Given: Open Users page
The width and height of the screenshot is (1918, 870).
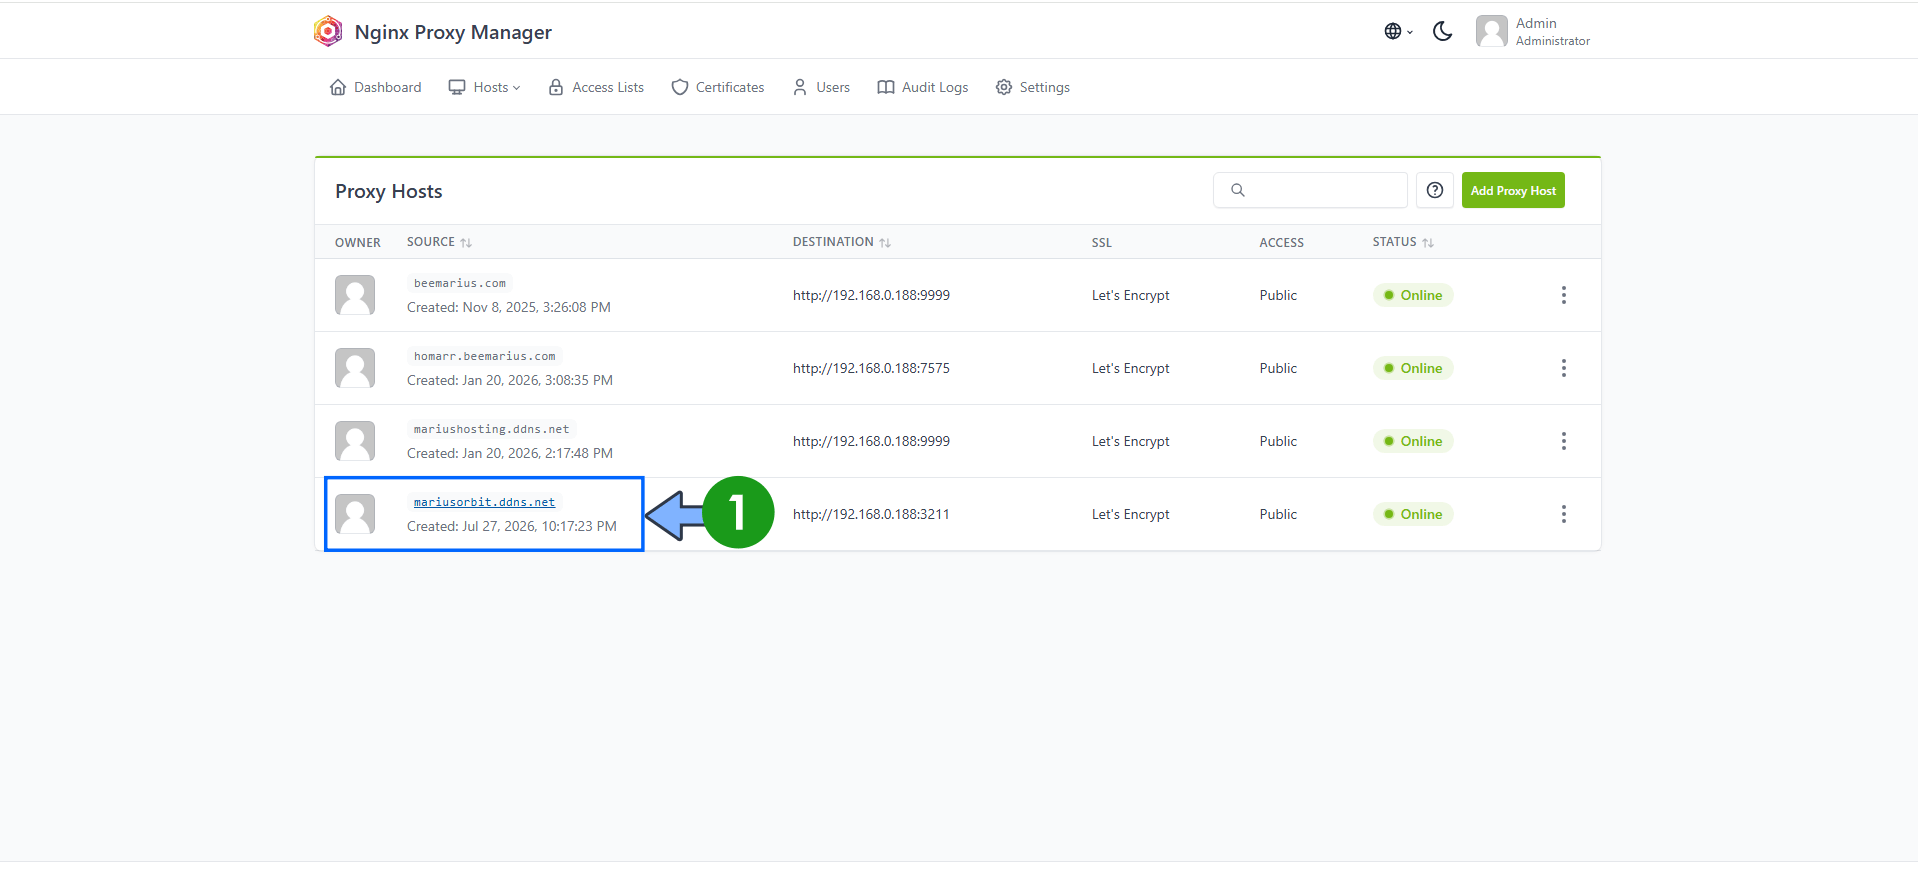Looking at the screenshot, I should (x=821, y=87).
